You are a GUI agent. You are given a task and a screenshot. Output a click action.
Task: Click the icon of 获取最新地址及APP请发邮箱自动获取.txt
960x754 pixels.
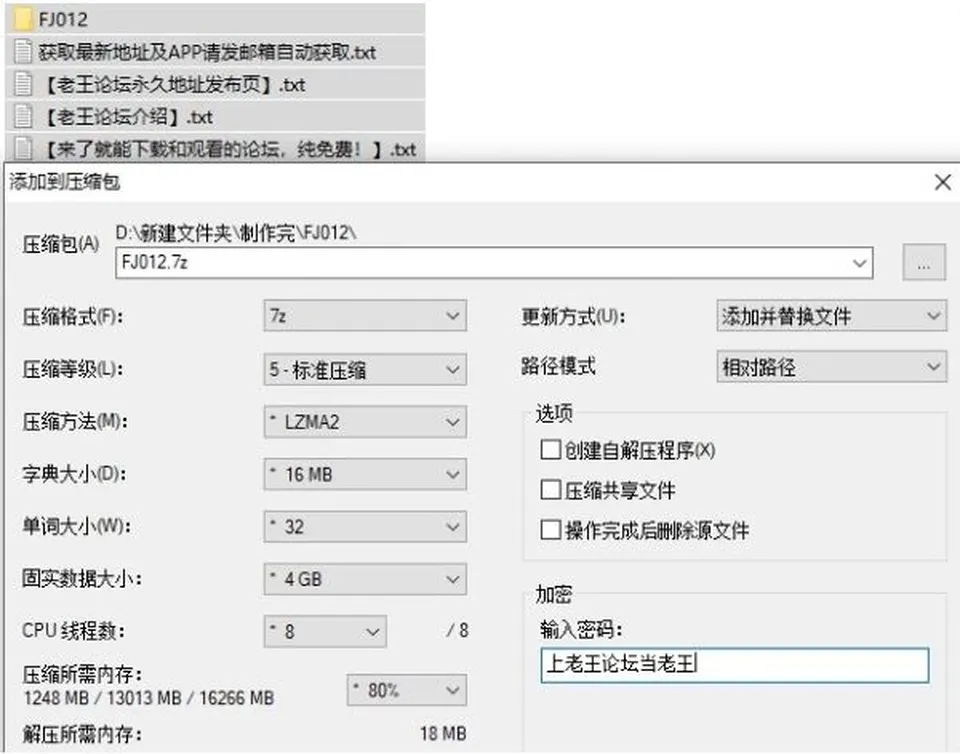[x=23, y=51]
